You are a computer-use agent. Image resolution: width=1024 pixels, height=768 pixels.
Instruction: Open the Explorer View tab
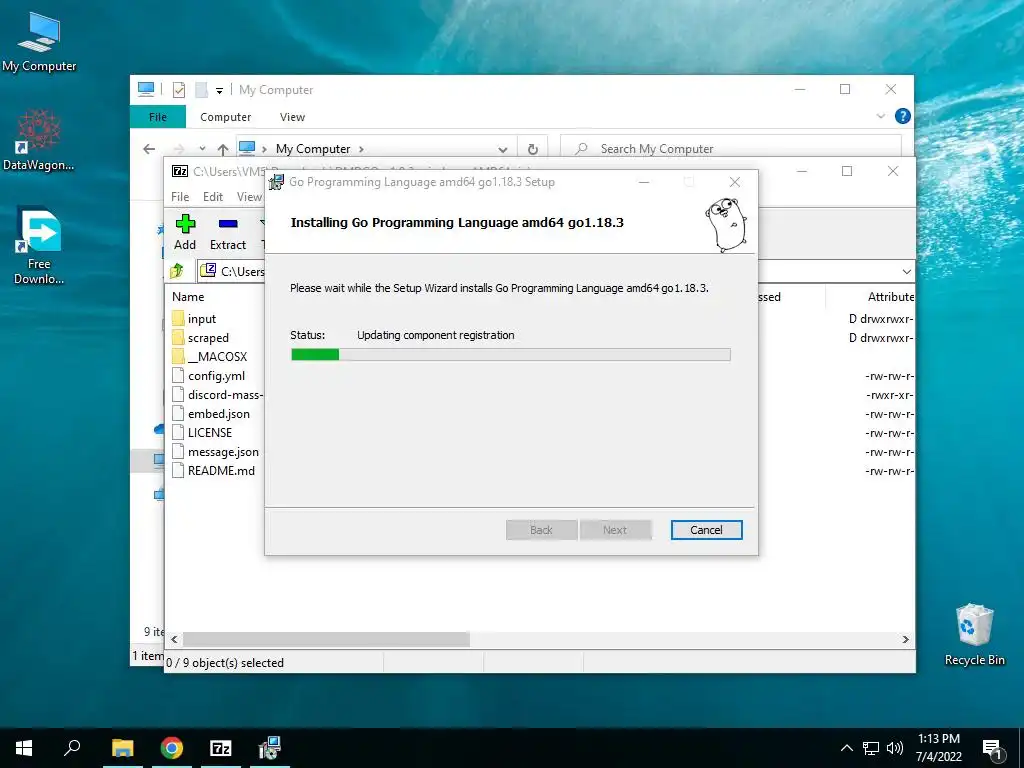pos(292,117)
